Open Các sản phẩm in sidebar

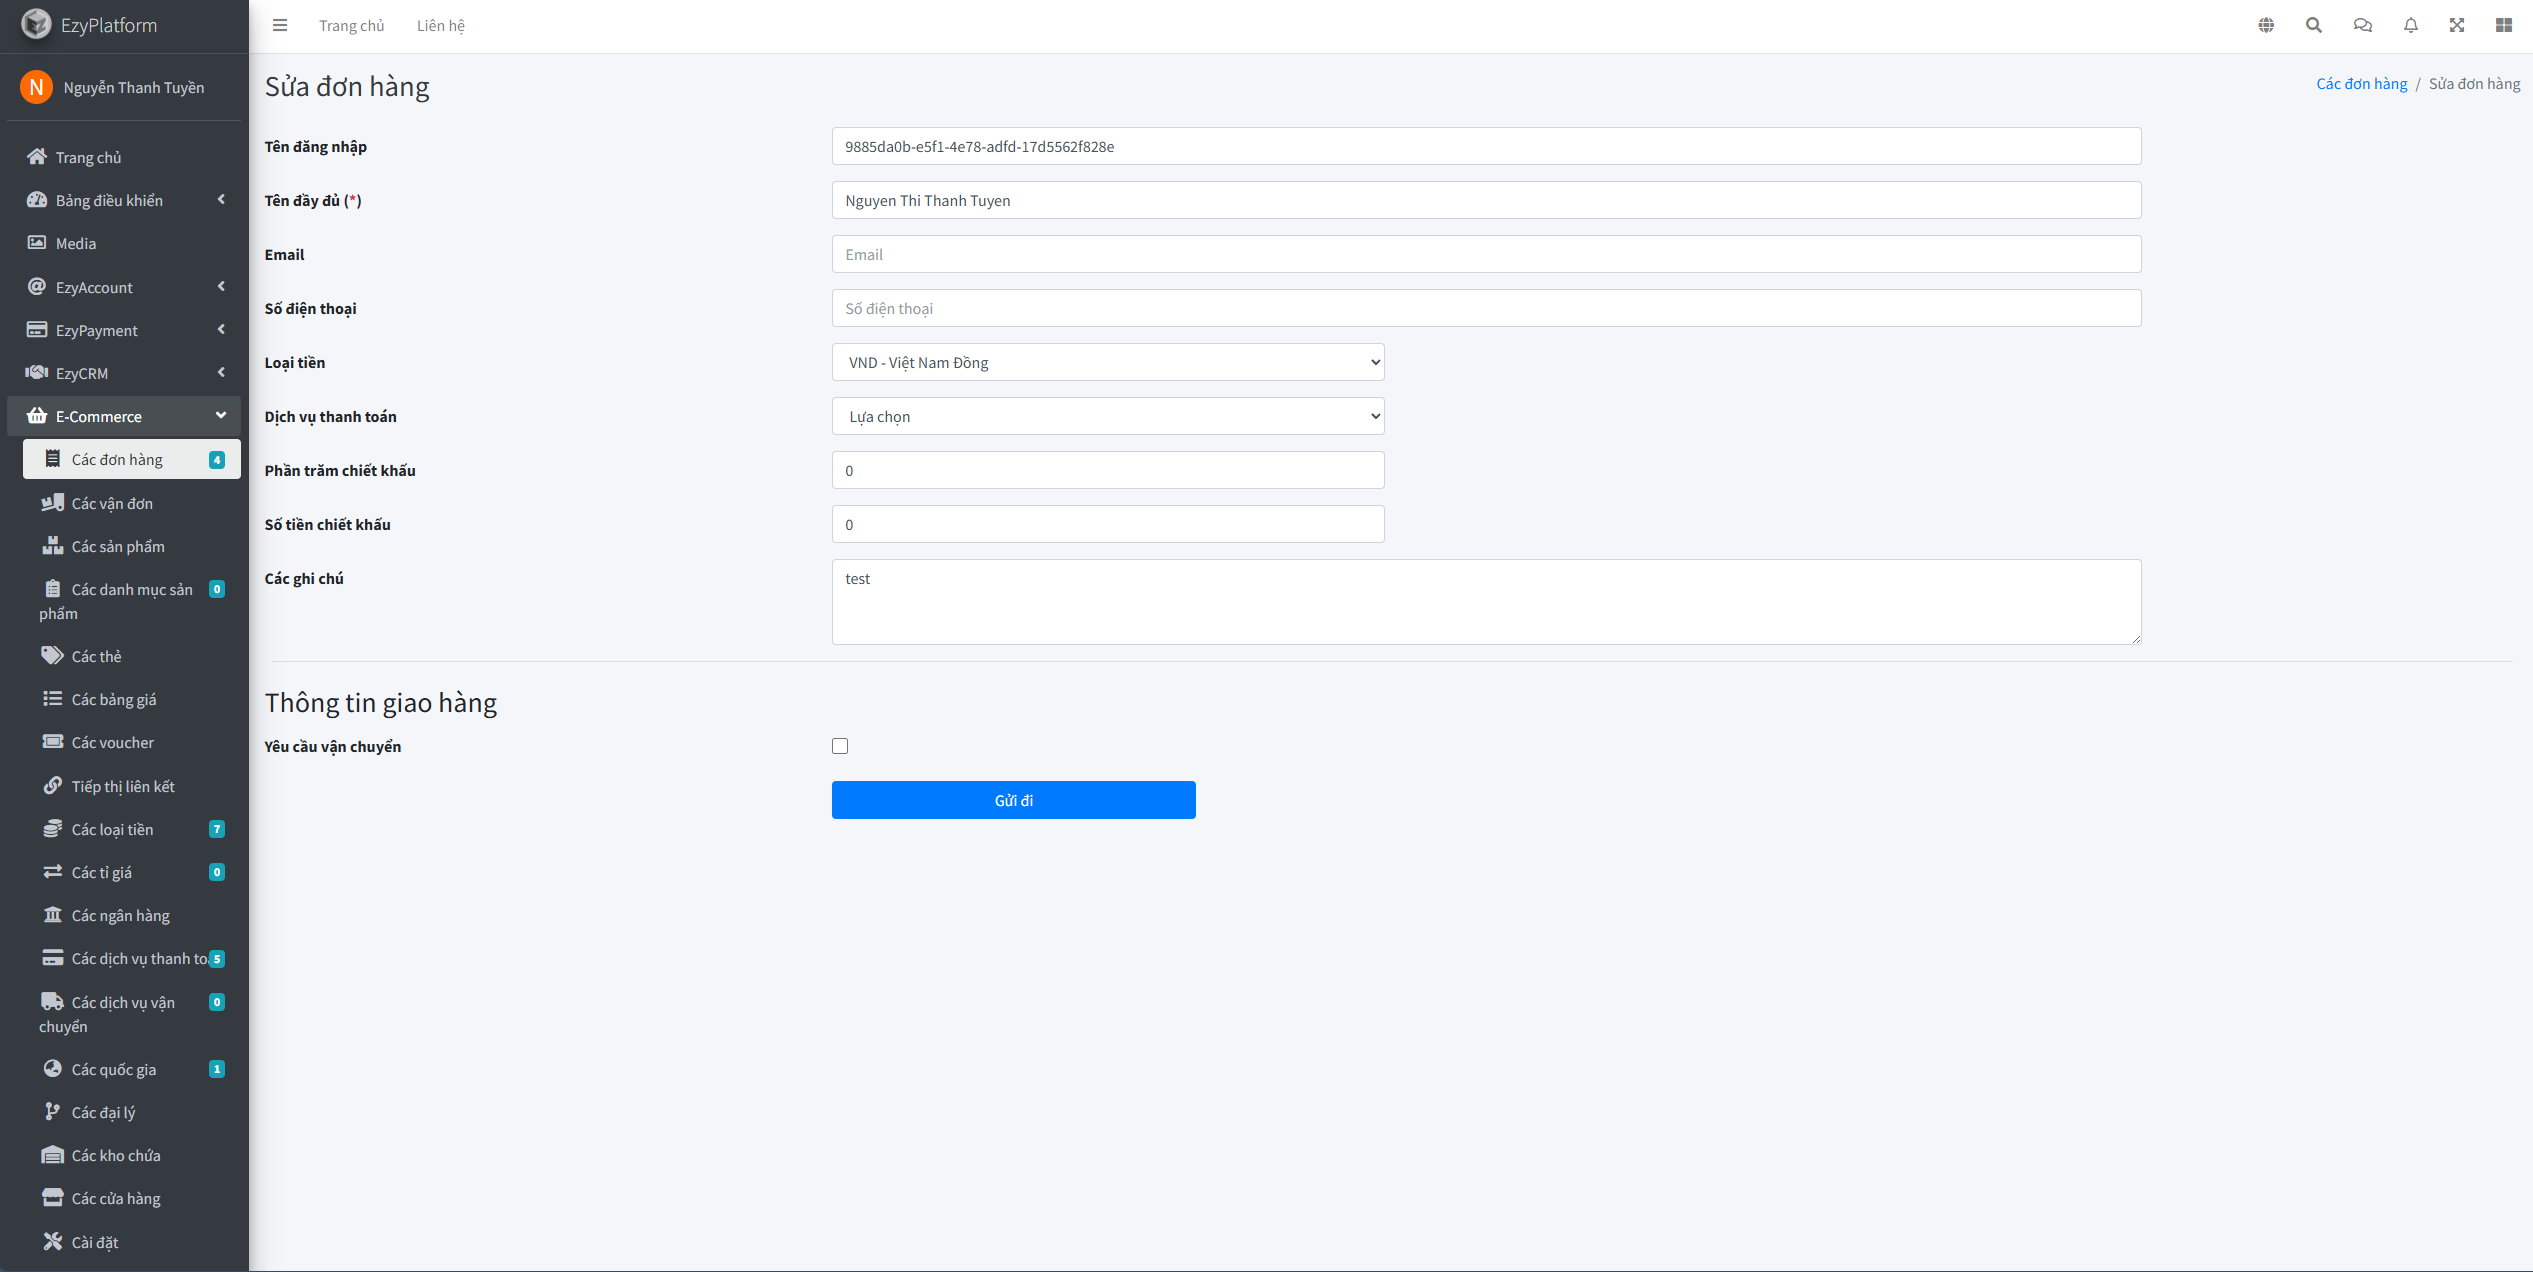point(118,546)
